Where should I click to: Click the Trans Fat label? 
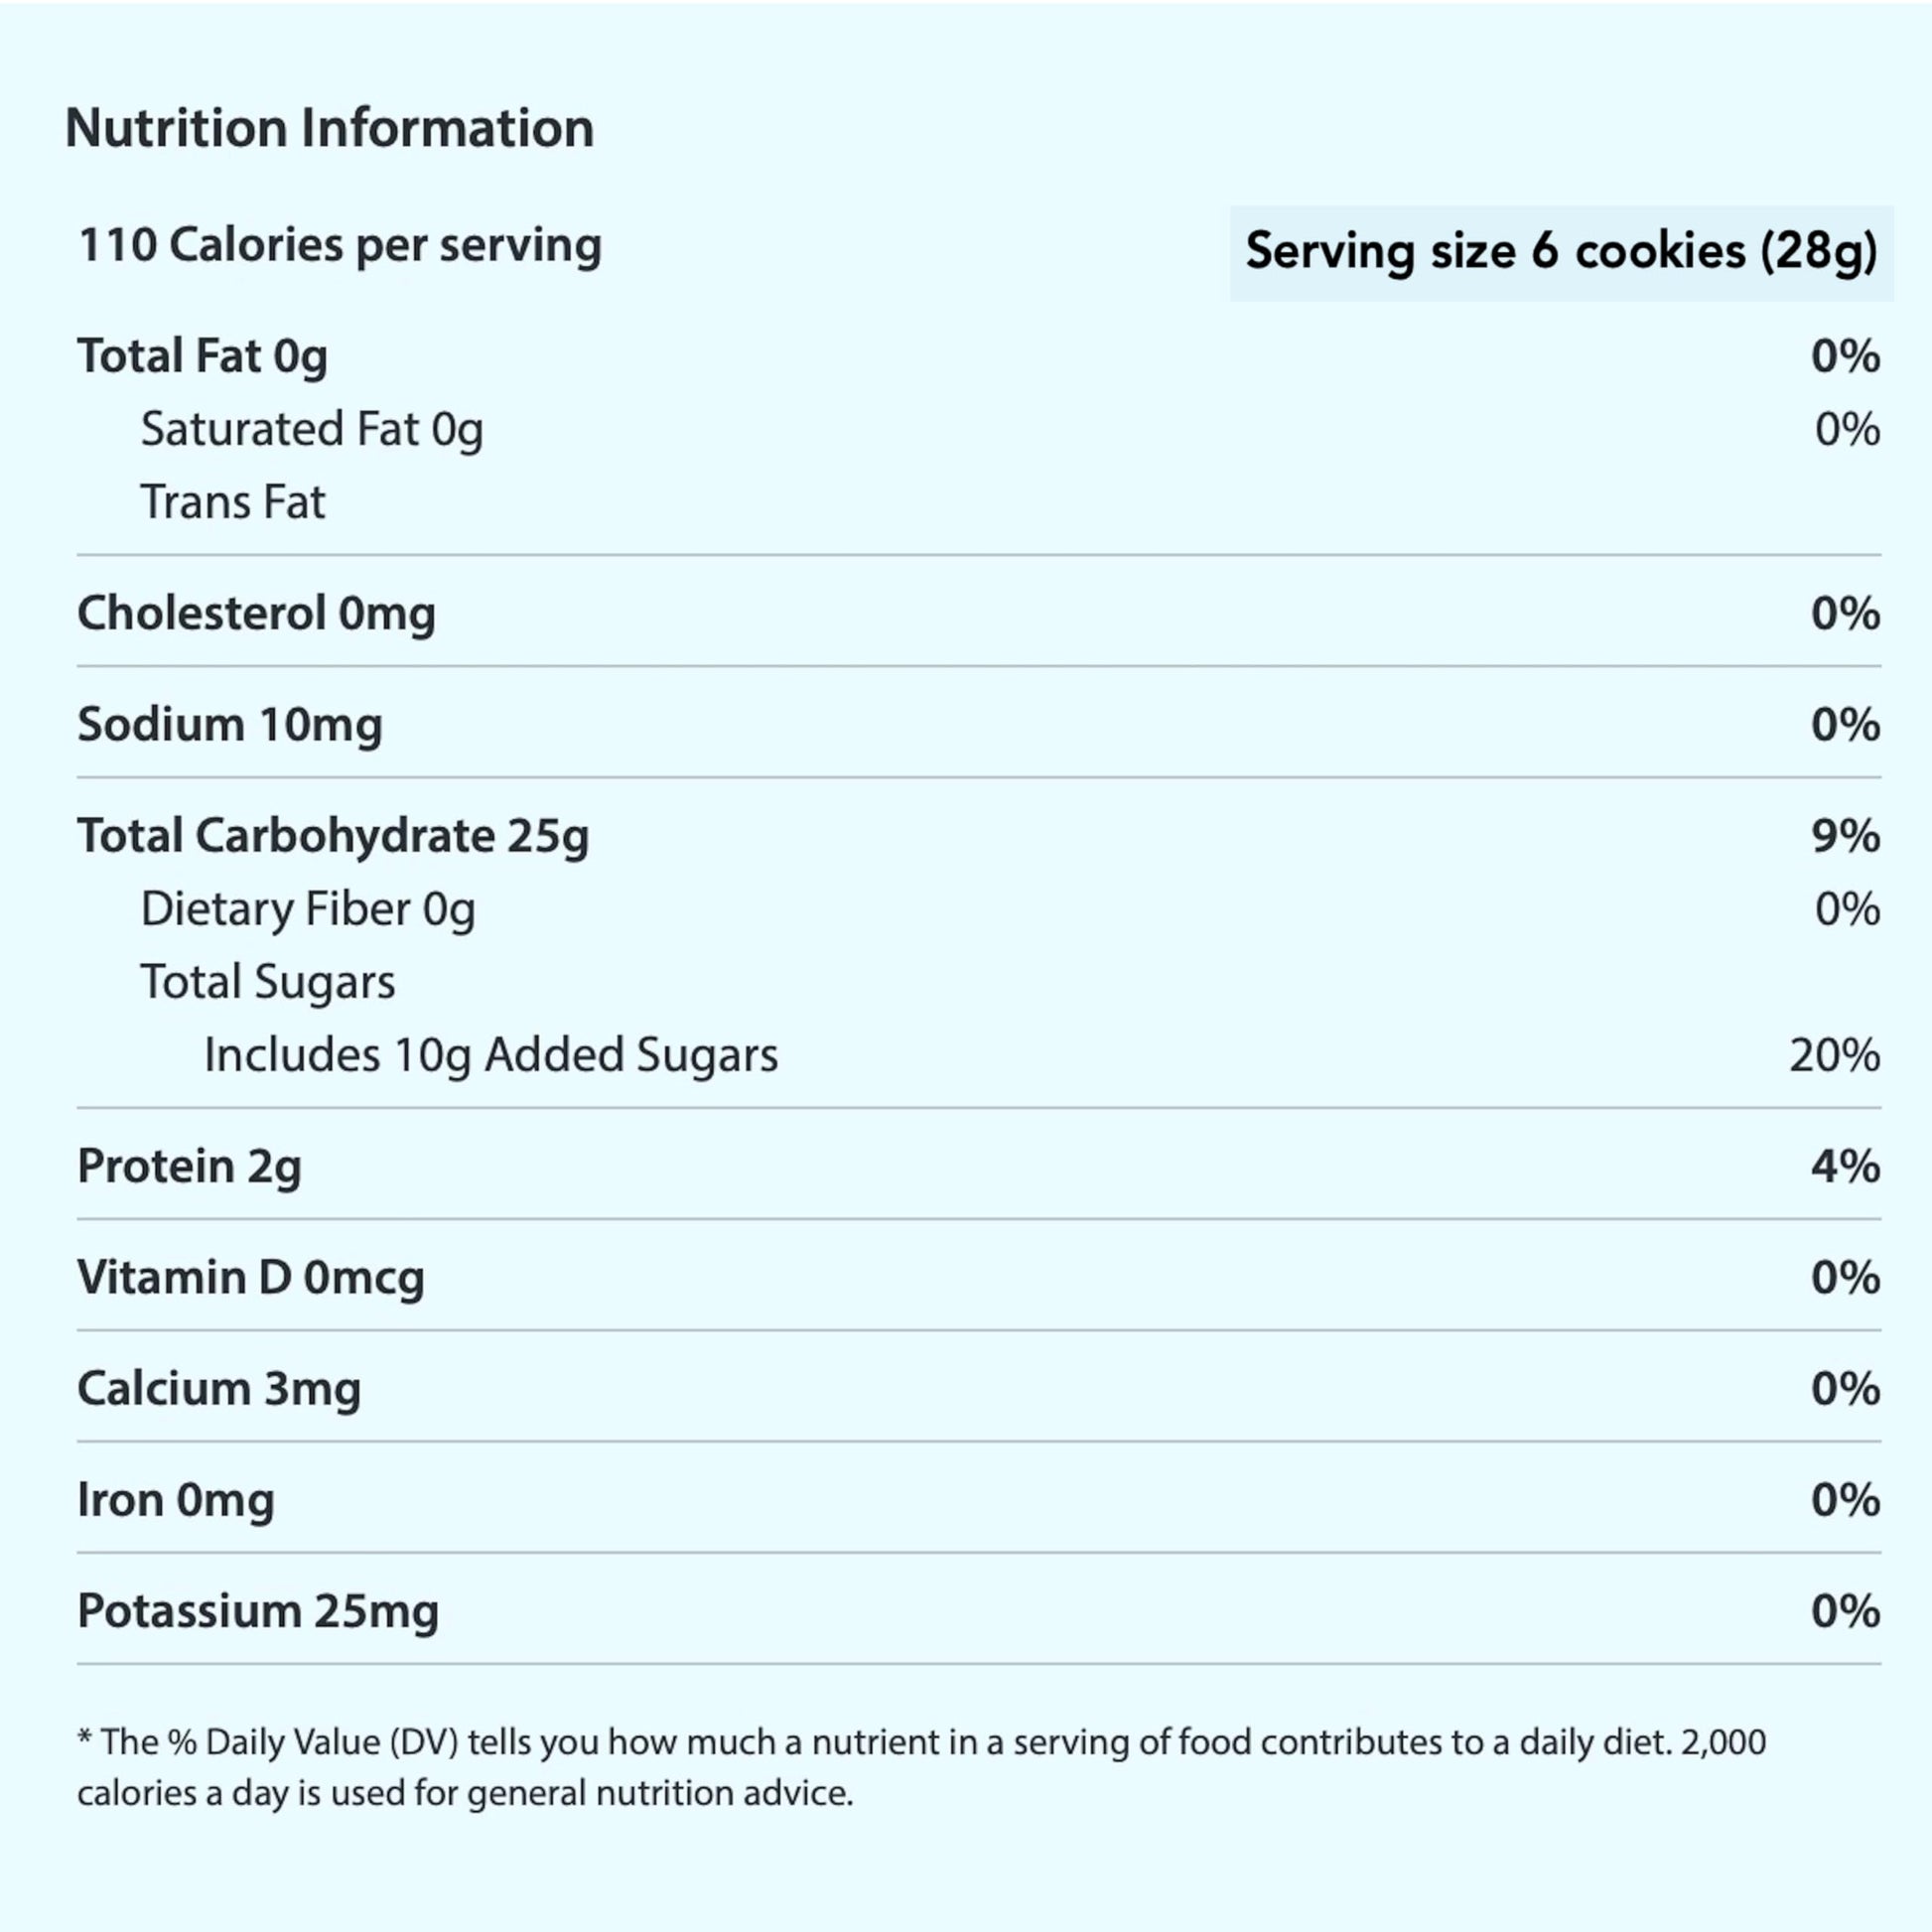coord(232,503)
